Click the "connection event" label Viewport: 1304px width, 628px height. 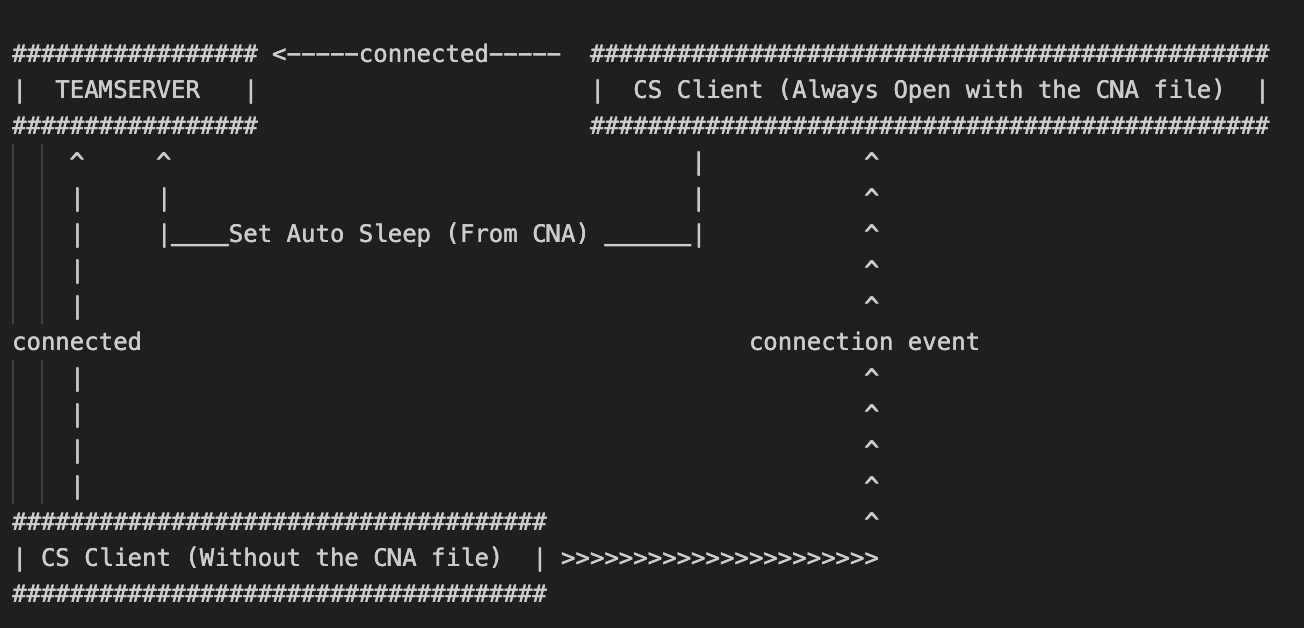coord(864,342)
